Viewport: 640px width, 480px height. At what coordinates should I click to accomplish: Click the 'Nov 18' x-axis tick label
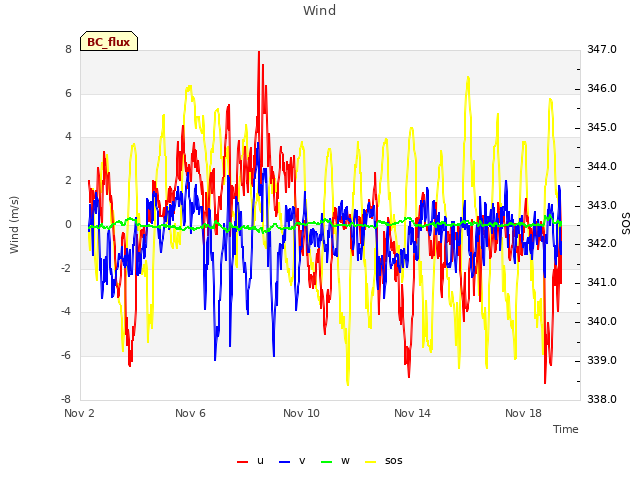pos(523,413)
